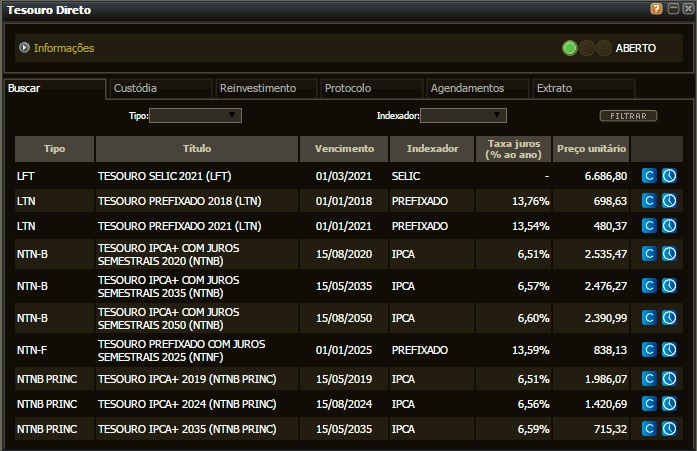Expand the Informações section
The image size is (697, 451).
tap(25, 48)
